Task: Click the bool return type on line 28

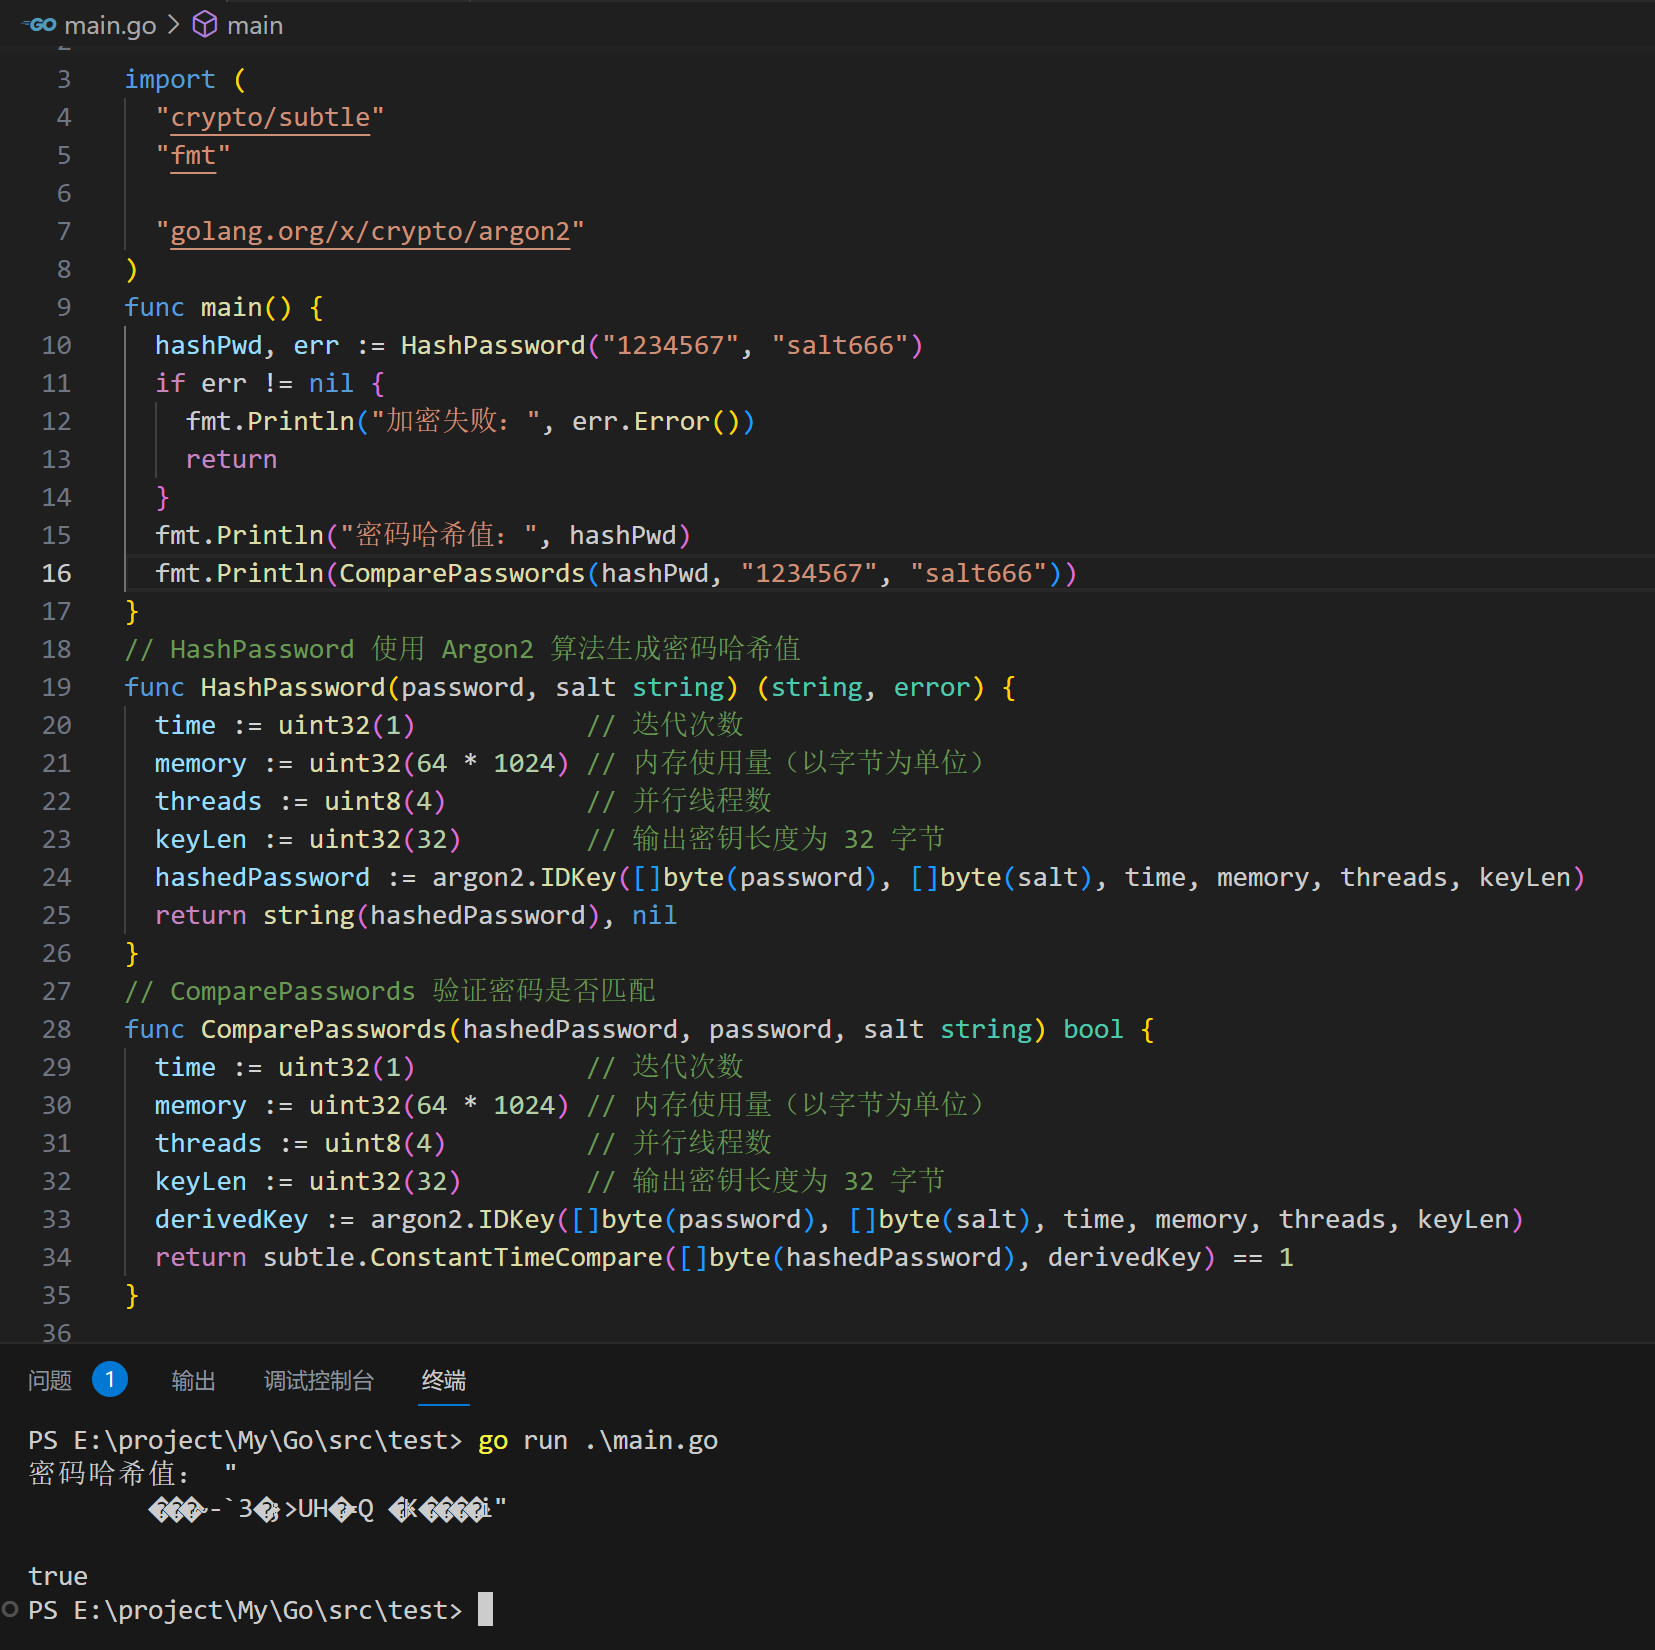Action: (1093, 1030)
